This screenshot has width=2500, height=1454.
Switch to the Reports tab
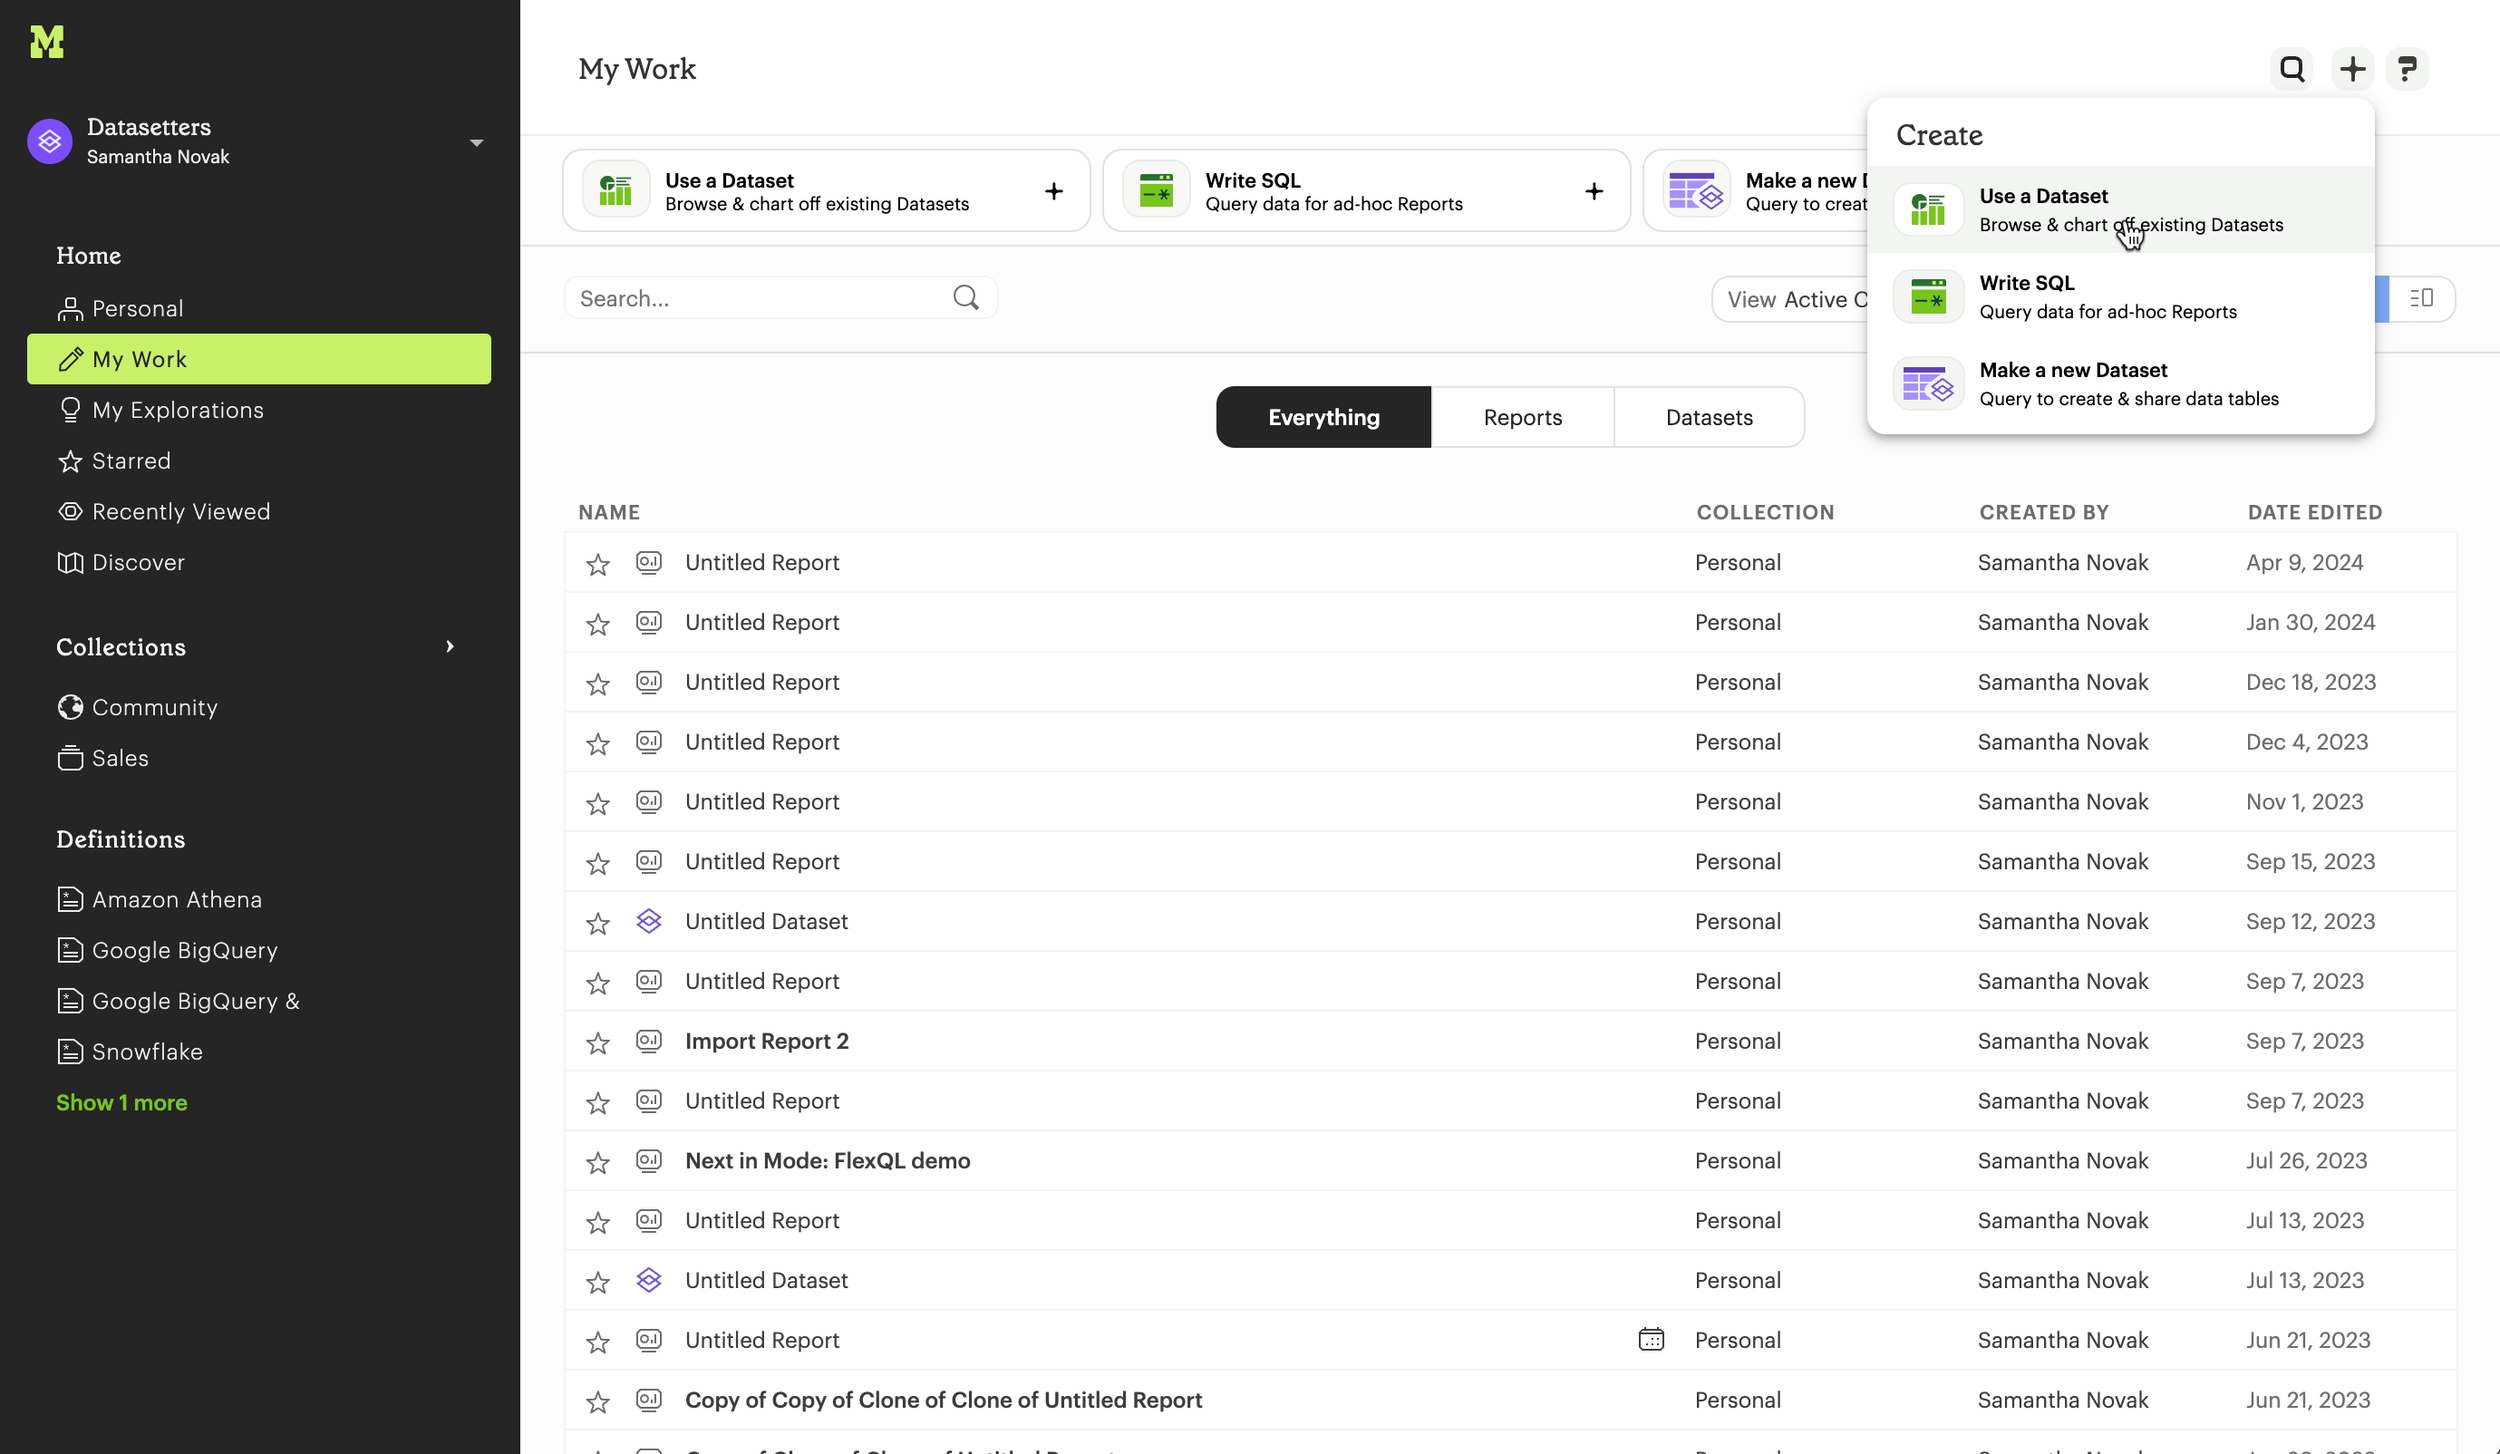coord(1521,417)
